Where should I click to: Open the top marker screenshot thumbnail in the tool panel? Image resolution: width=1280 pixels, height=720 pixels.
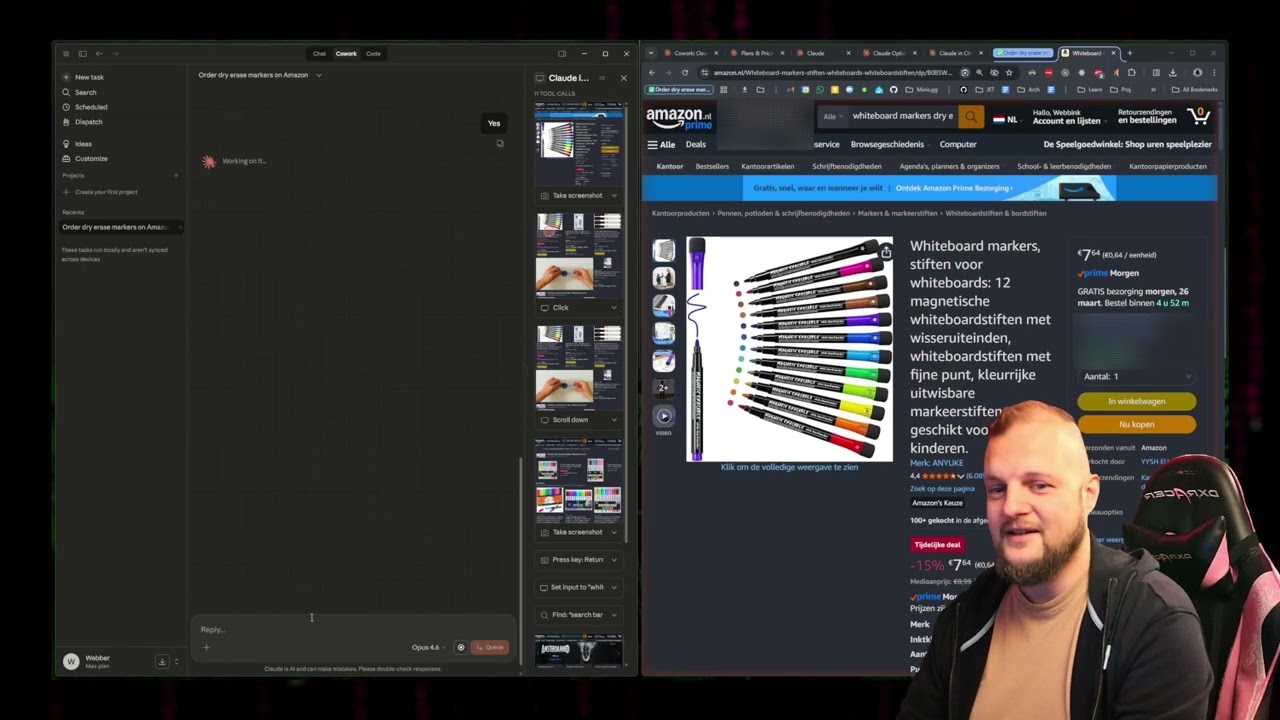(x=578, y=142)
